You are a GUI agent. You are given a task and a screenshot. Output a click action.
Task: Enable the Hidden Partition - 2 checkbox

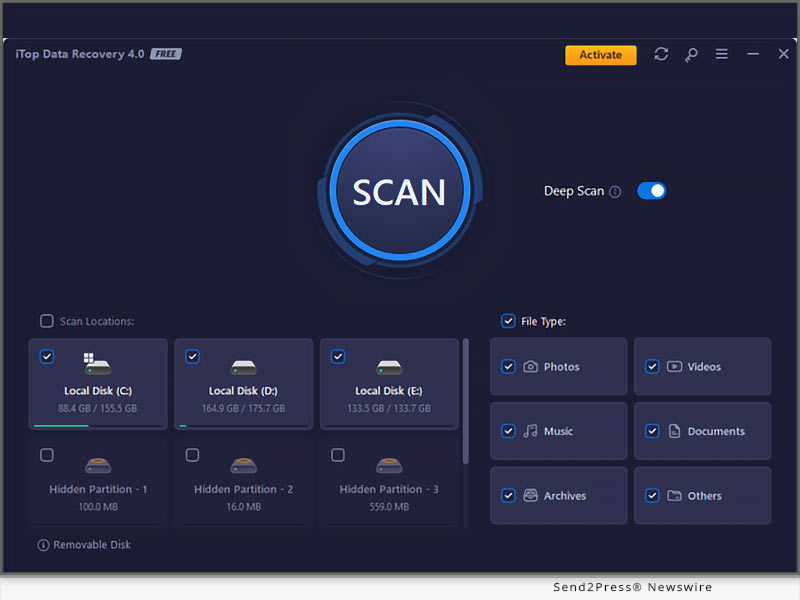(x=192, y=455)
